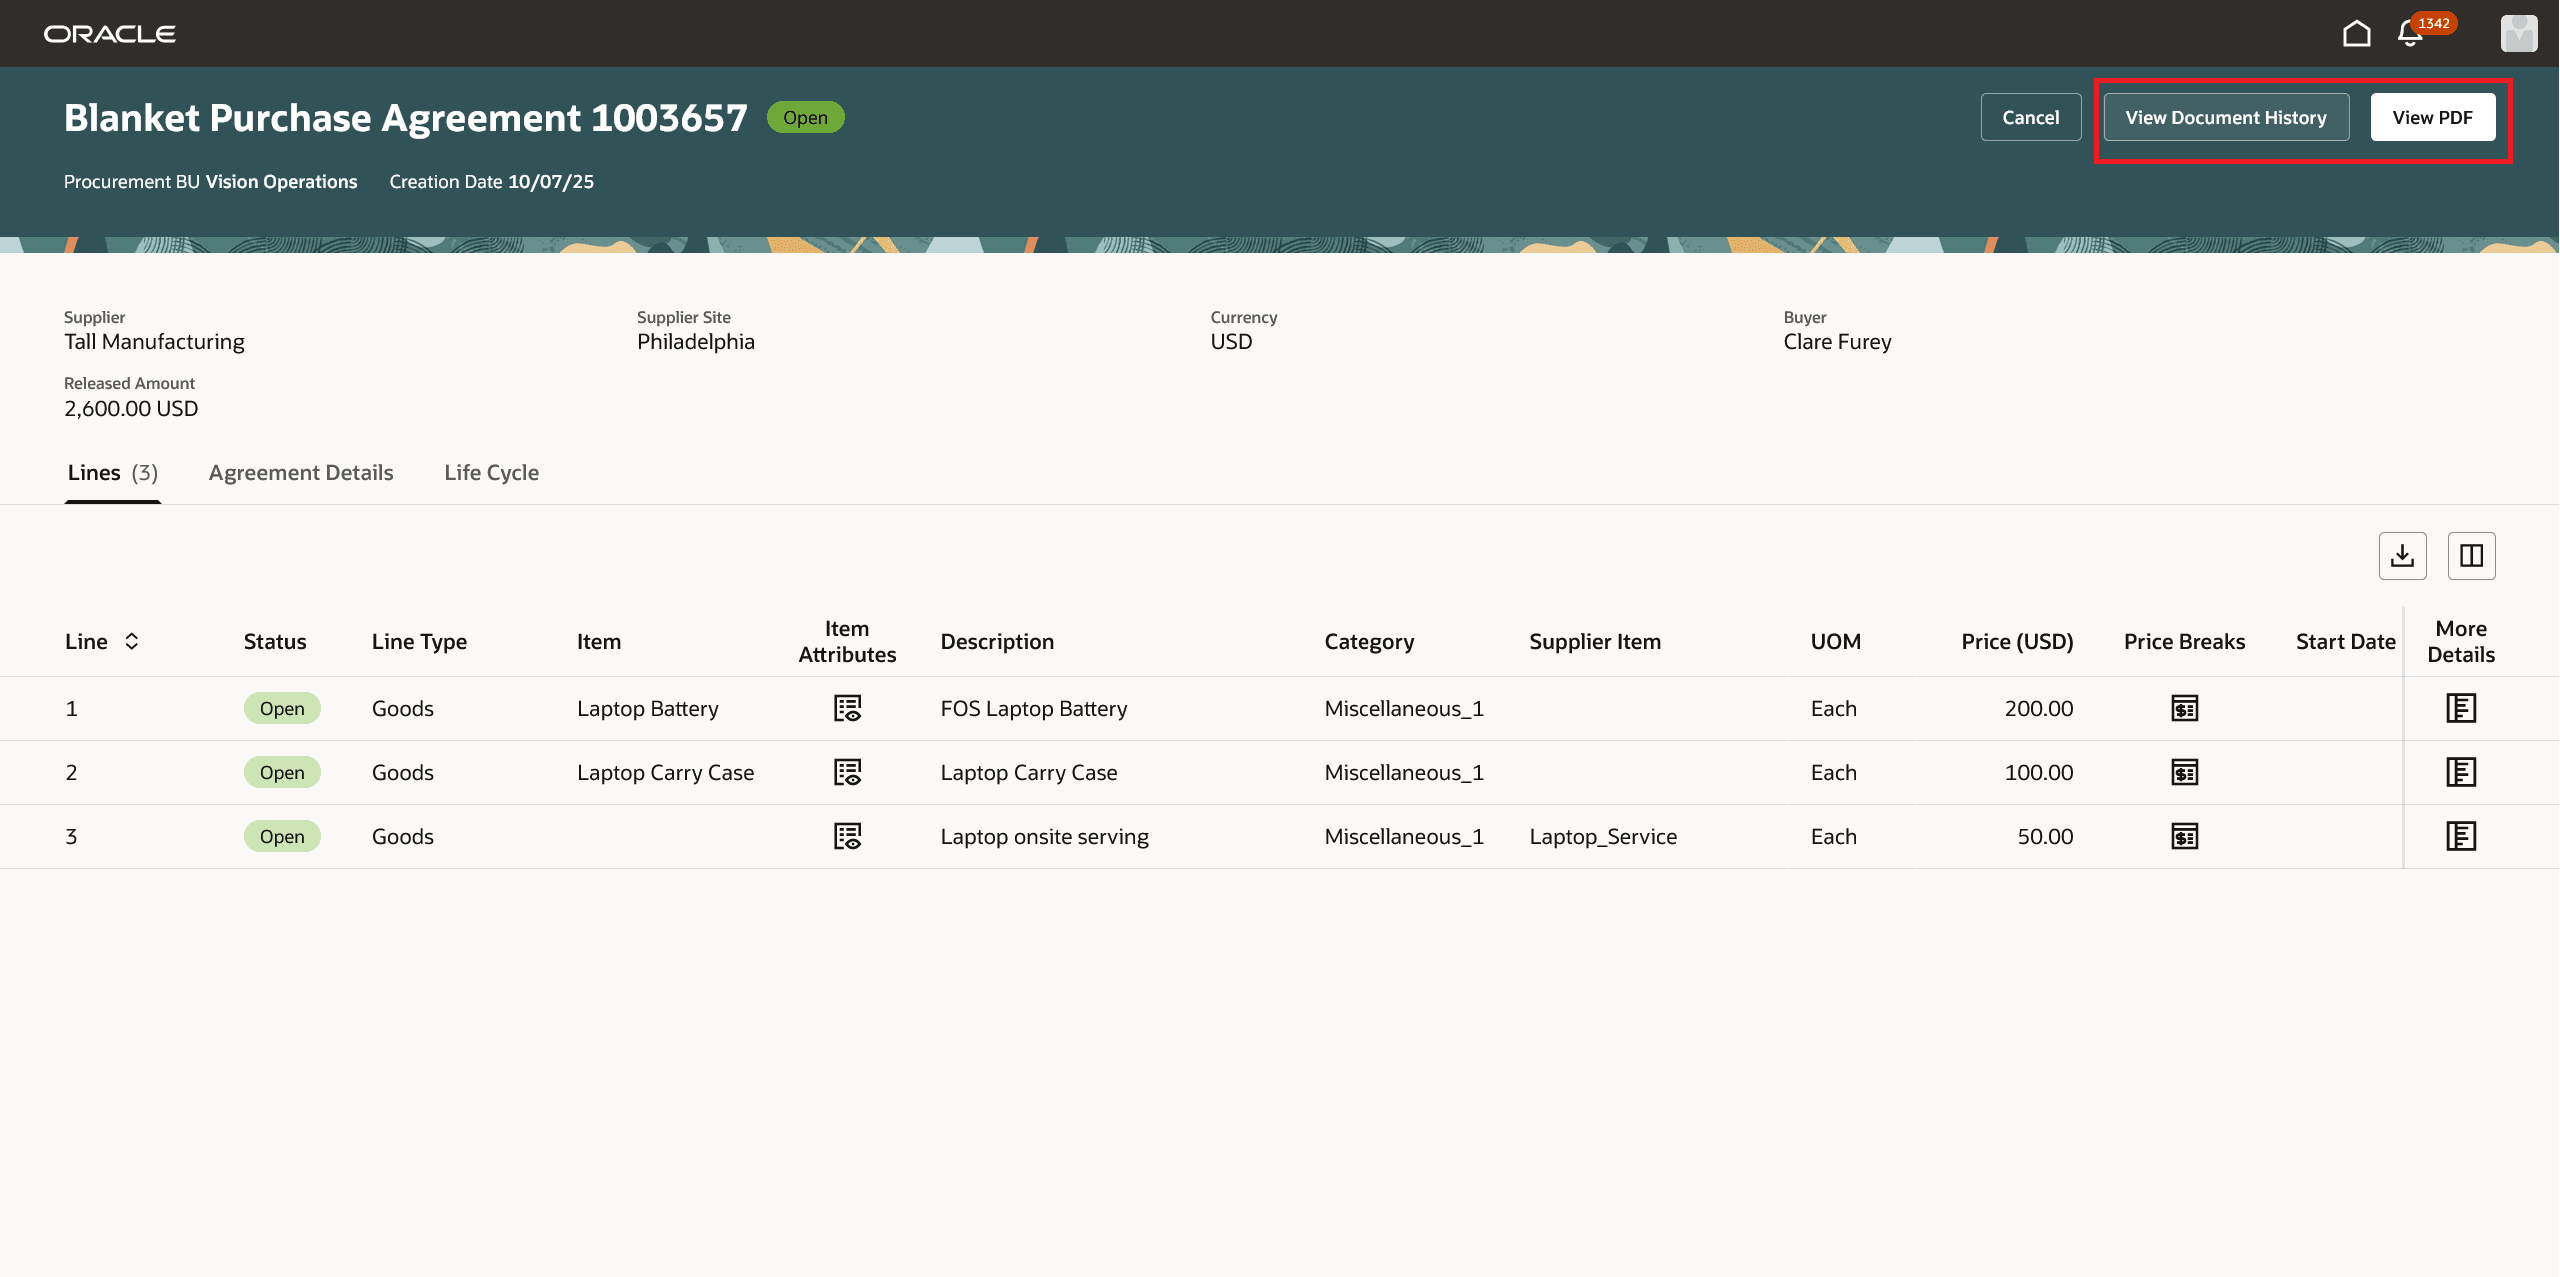Select the Lines (3) tab
Viewport: 2560px width, 1277px height.
tap(112, 473)
